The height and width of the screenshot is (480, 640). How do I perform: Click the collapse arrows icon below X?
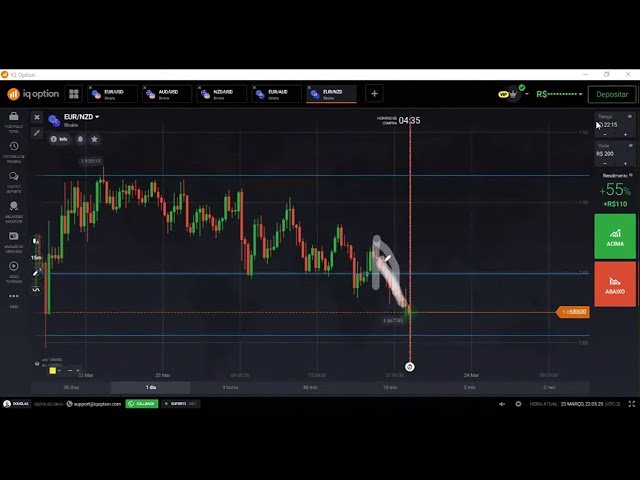pyautogui.click(x=37, y=133)
